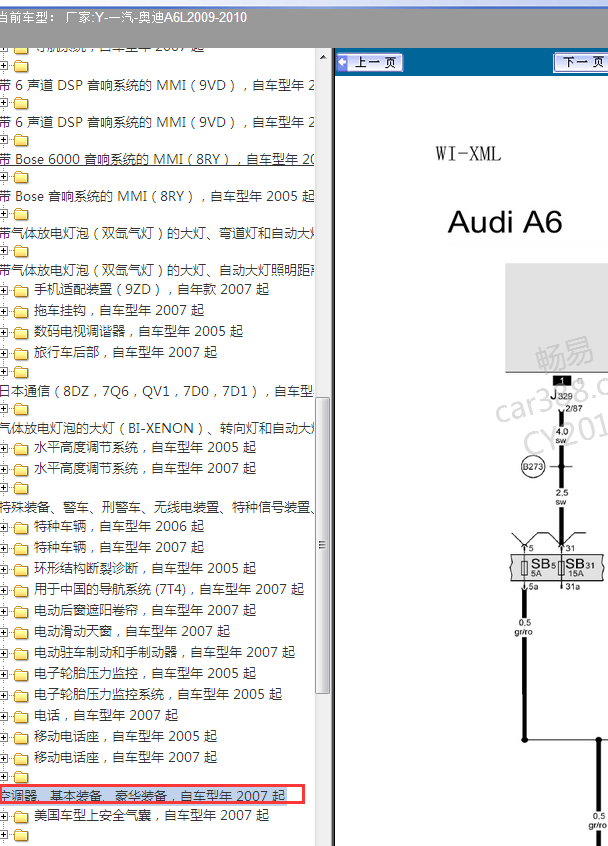Viewport: 608px width, 846px height.
Task: Expand the 水平高度调节系统 2007 node
Action: [x=4, y=469]
